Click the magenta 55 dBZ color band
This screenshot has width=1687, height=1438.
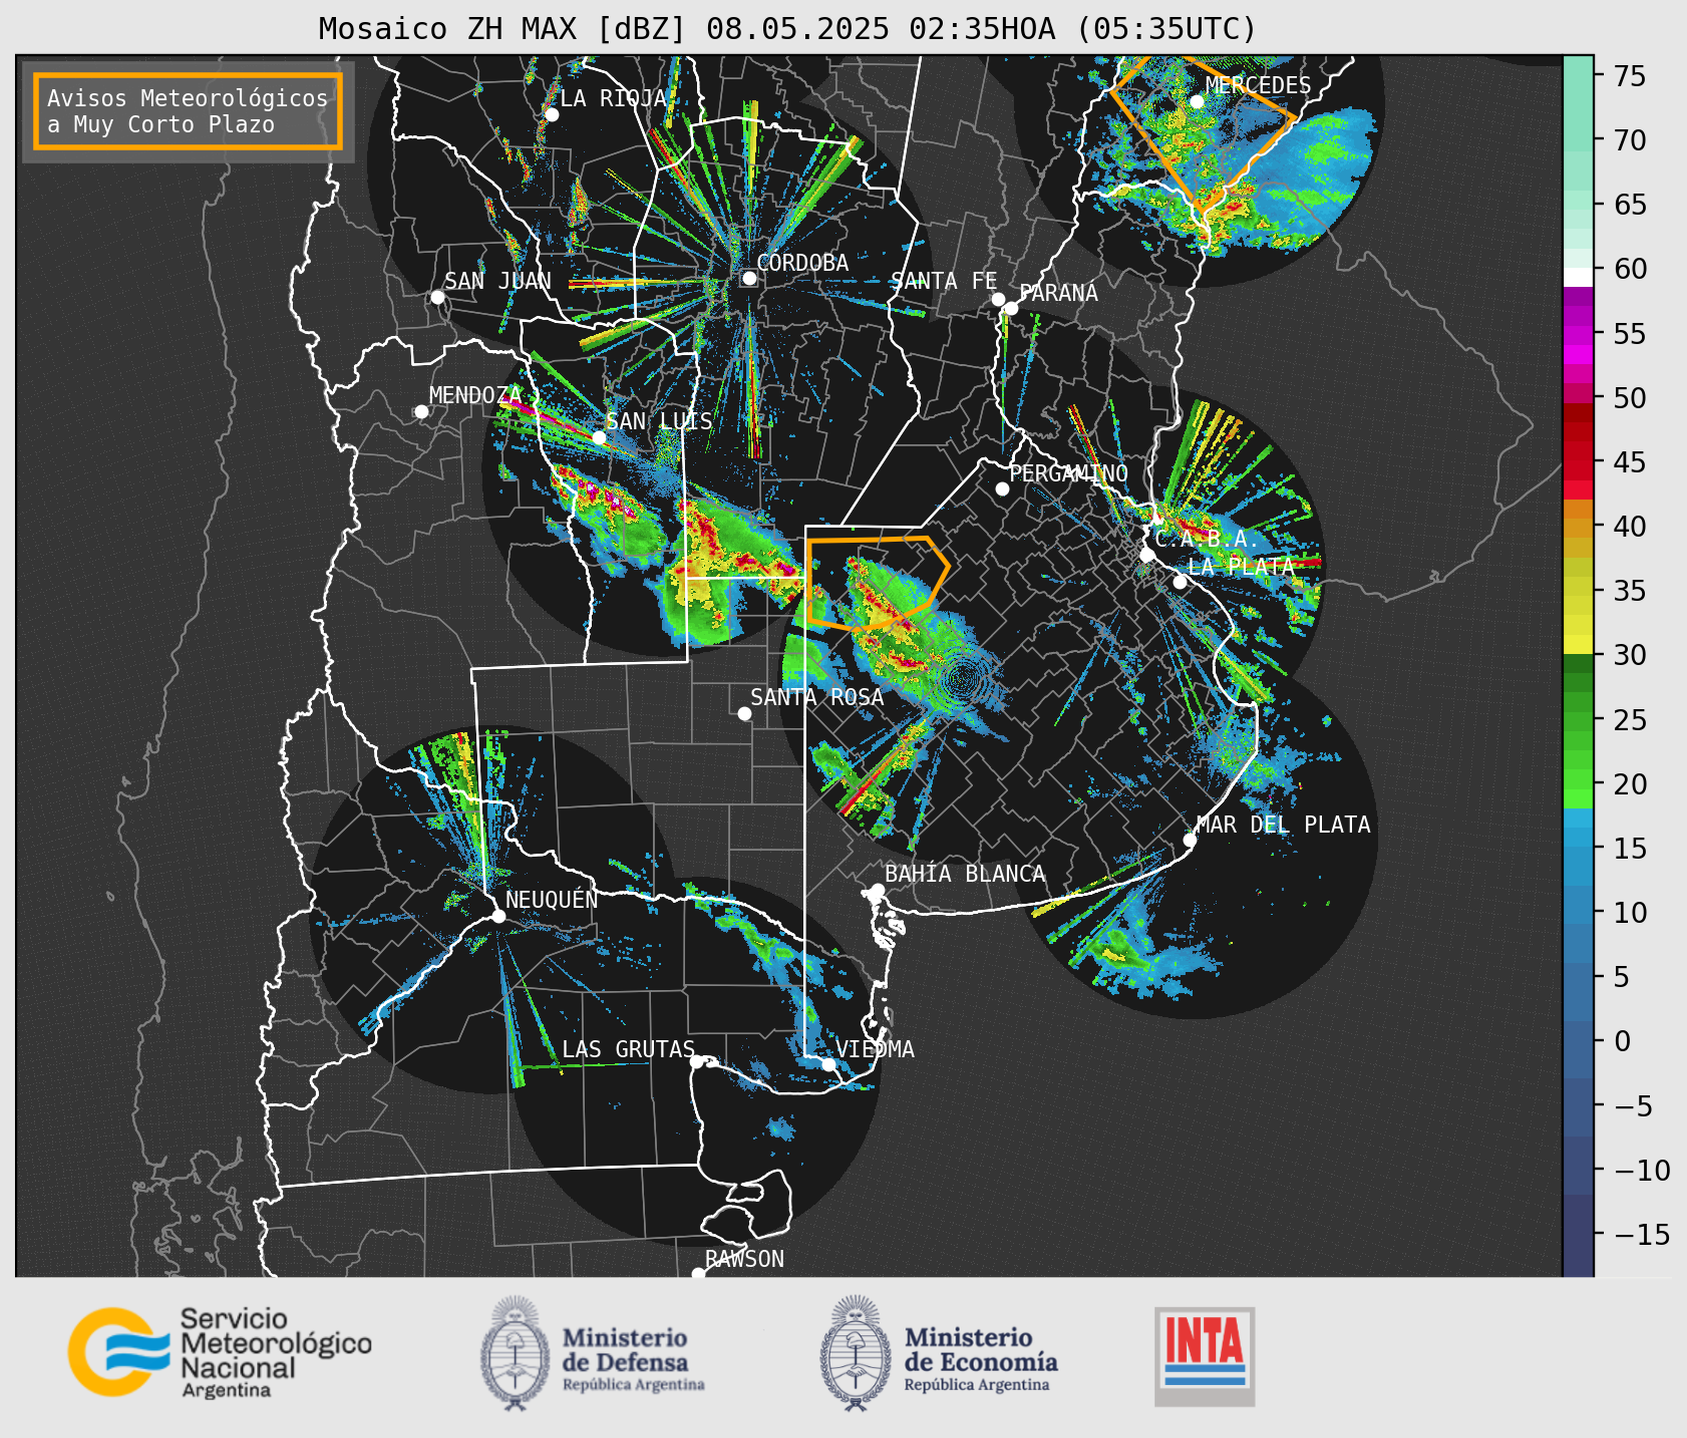(x=1578, y=334)
